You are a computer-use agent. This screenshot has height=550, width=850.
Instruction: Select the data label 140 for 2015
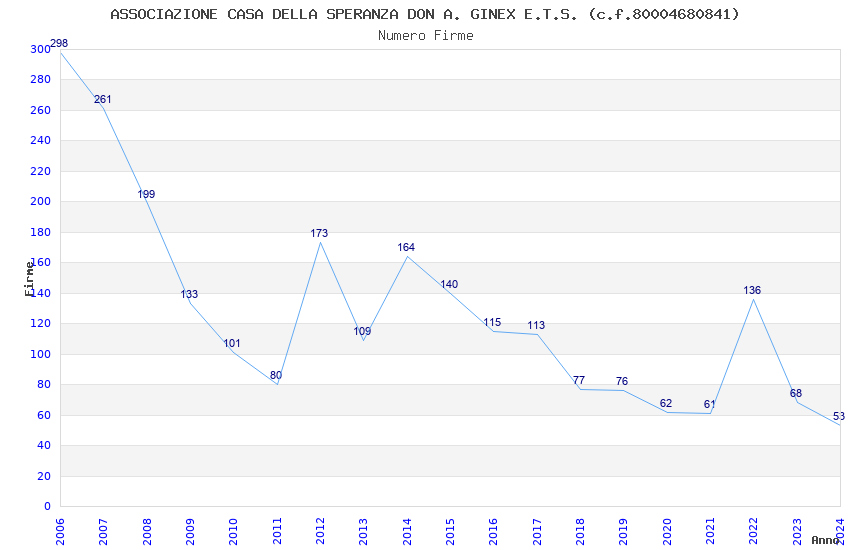coord(449,284)
